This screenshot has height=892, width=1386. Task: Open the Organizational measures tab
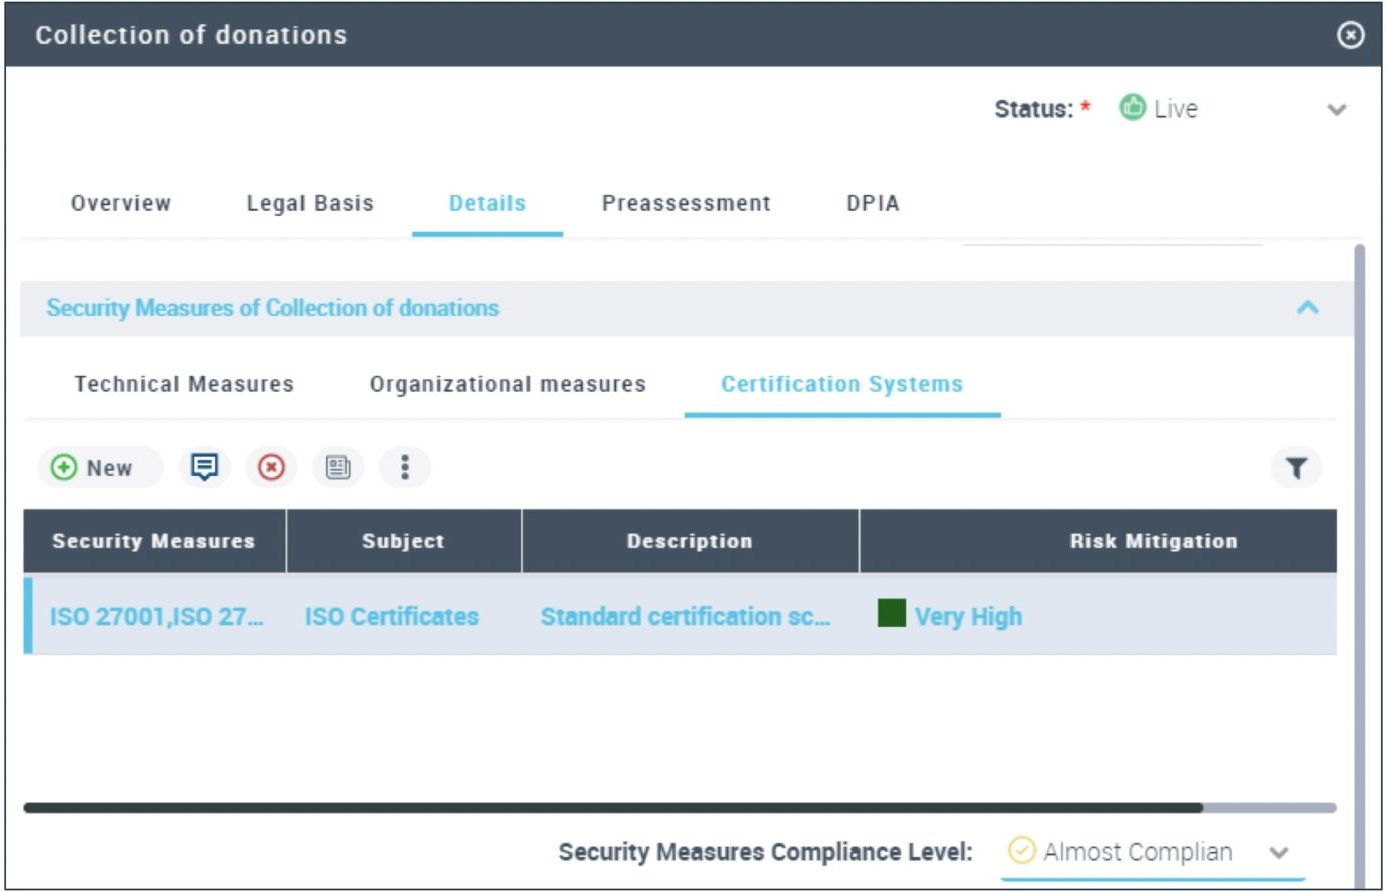[508, 384]
